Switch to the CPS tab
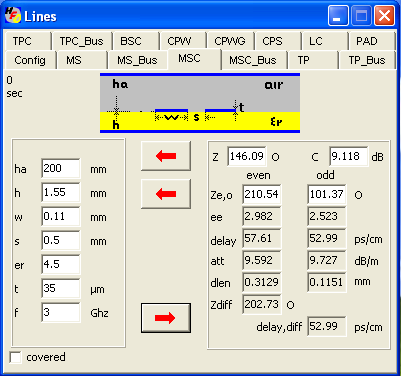The width and height of the screenshot is (401, 376). (277, 41)
